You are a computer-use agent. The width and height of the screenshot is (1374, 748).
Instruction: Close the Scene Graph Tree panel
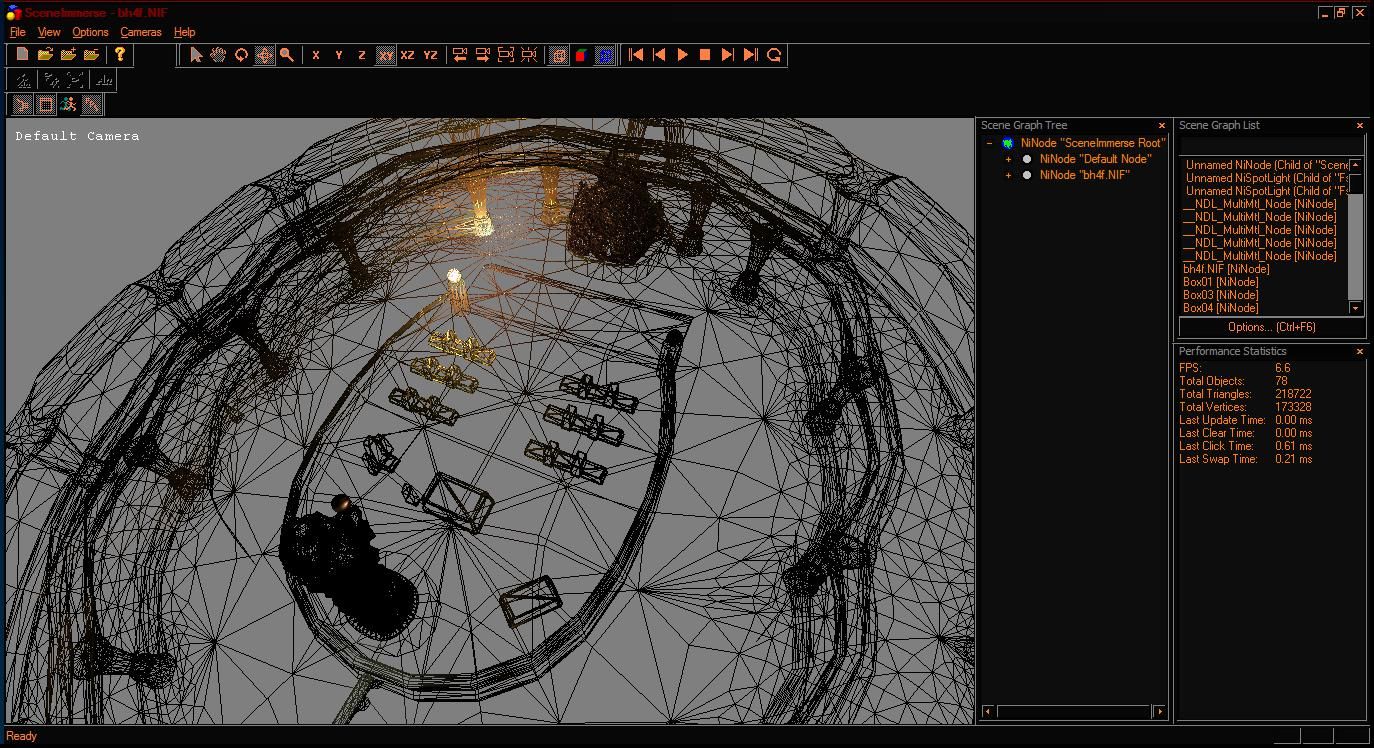tap(1161, 126)
